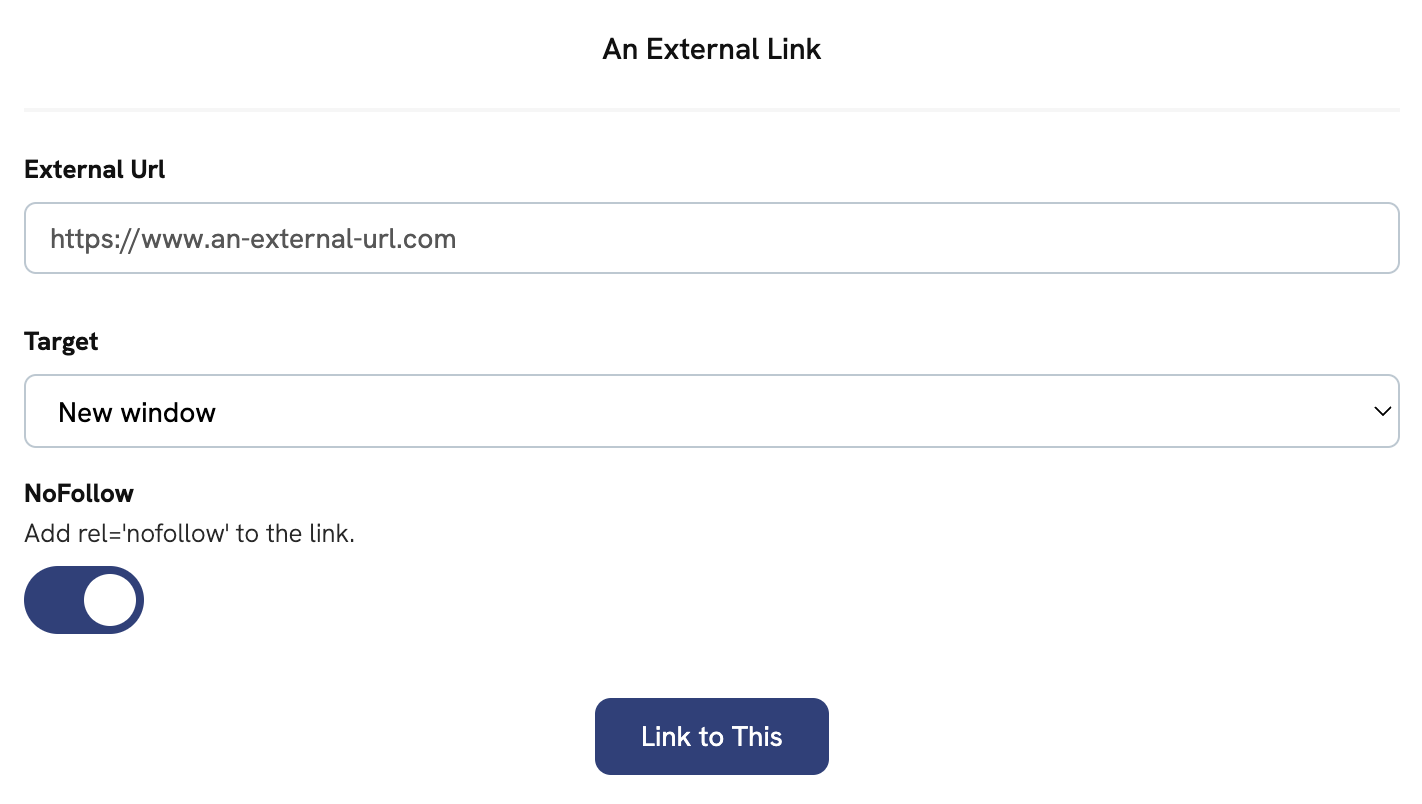Click the External Url input field
Screen dimensions: 1422x804
(711, 239)
